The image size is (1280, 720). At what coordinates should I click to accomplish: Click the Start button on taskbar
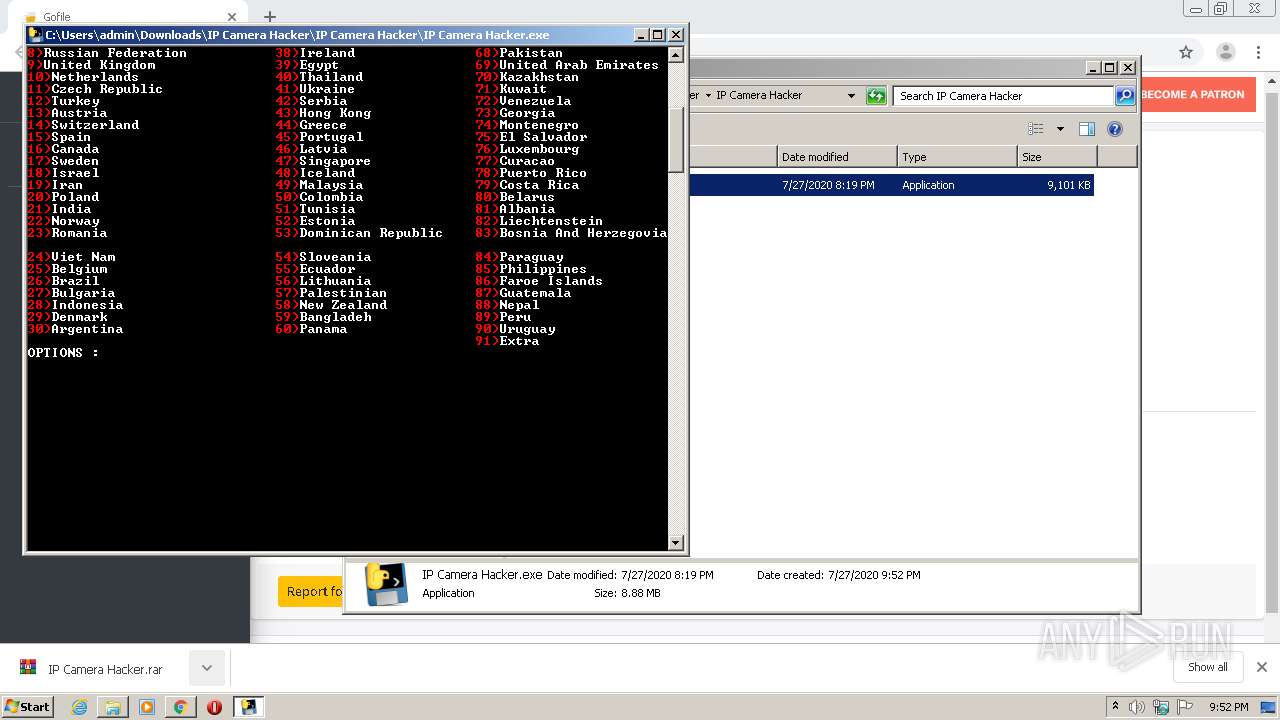tap(27, 707)
